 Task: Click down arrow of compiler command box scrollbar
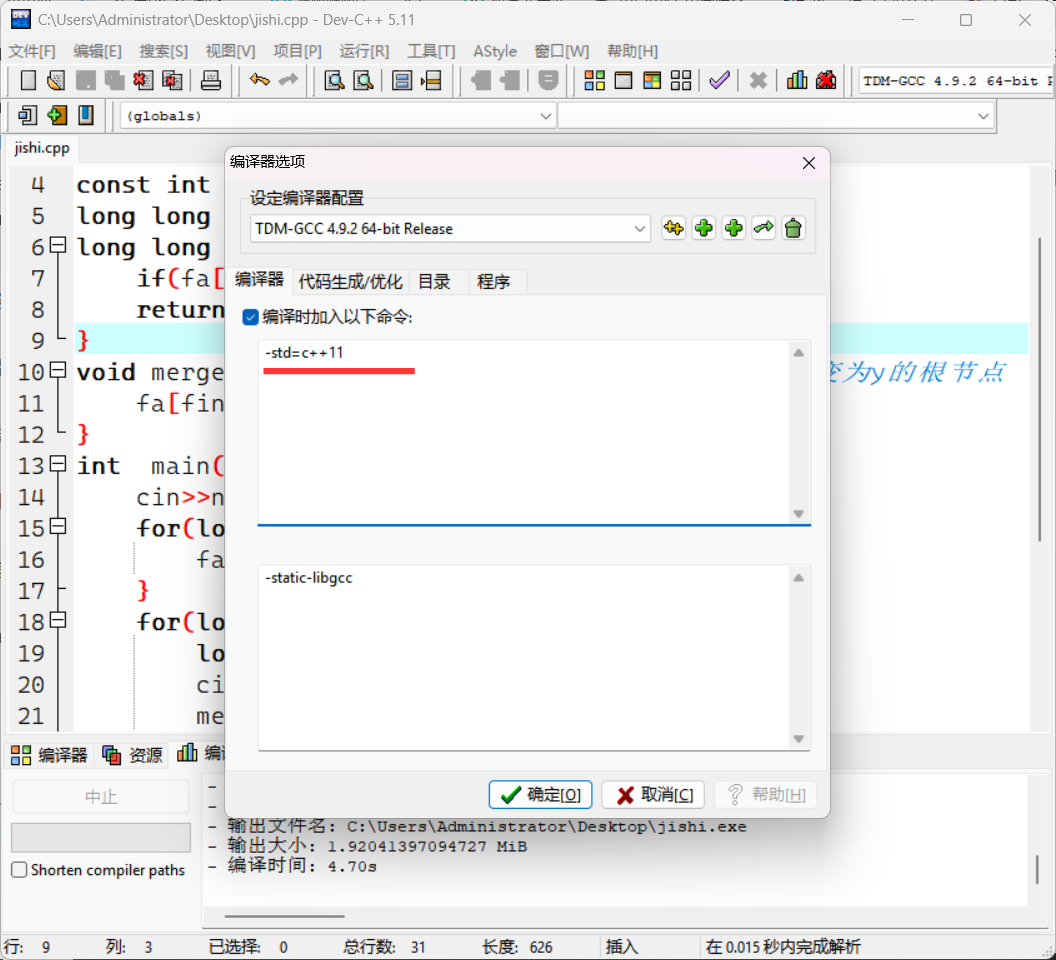coord(799,513)
